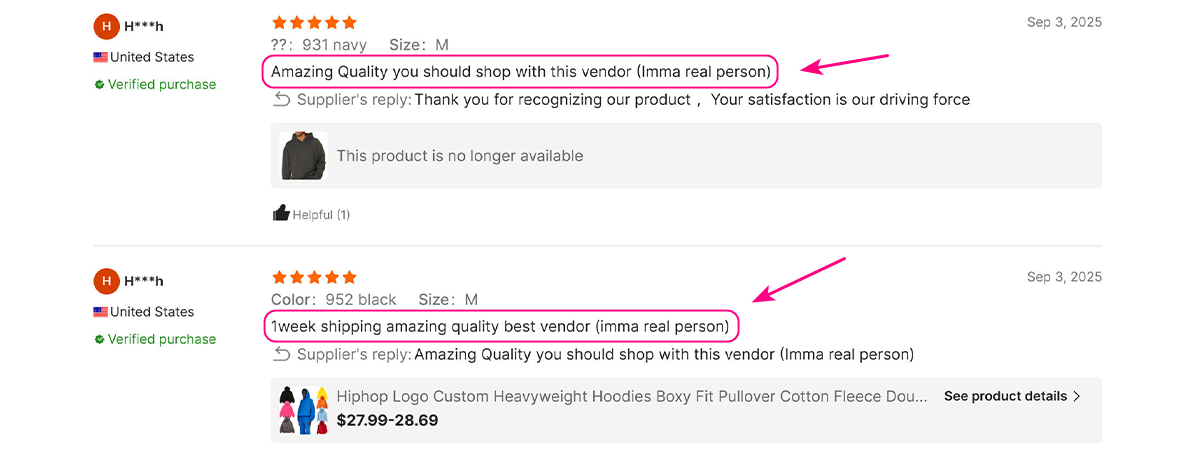The width and height of the screenshot is (1200, 450).
Task: Expand the chevron beside See product details
Action: 1077,396
